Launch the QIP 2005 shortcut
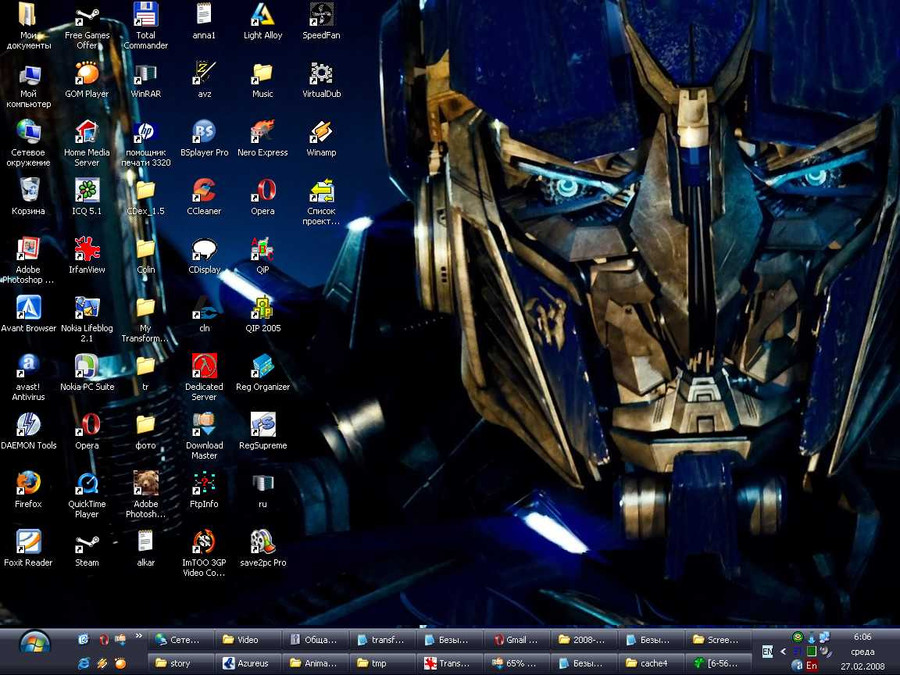The width and height of the screenshot is (900, 675). (262, 315)
